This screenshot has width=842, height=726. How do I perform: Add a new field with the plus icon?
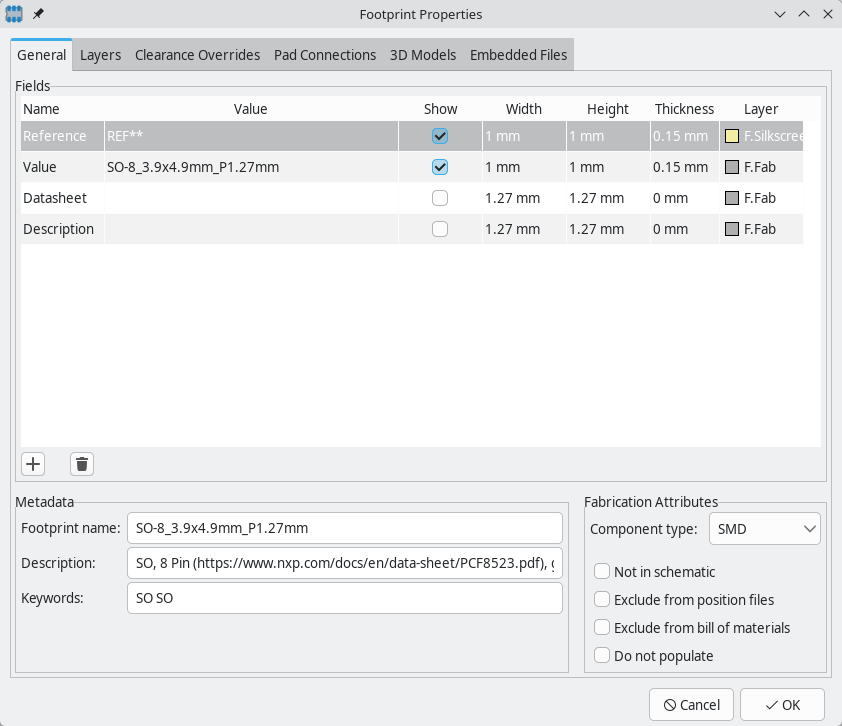click(x=33, y=463)
